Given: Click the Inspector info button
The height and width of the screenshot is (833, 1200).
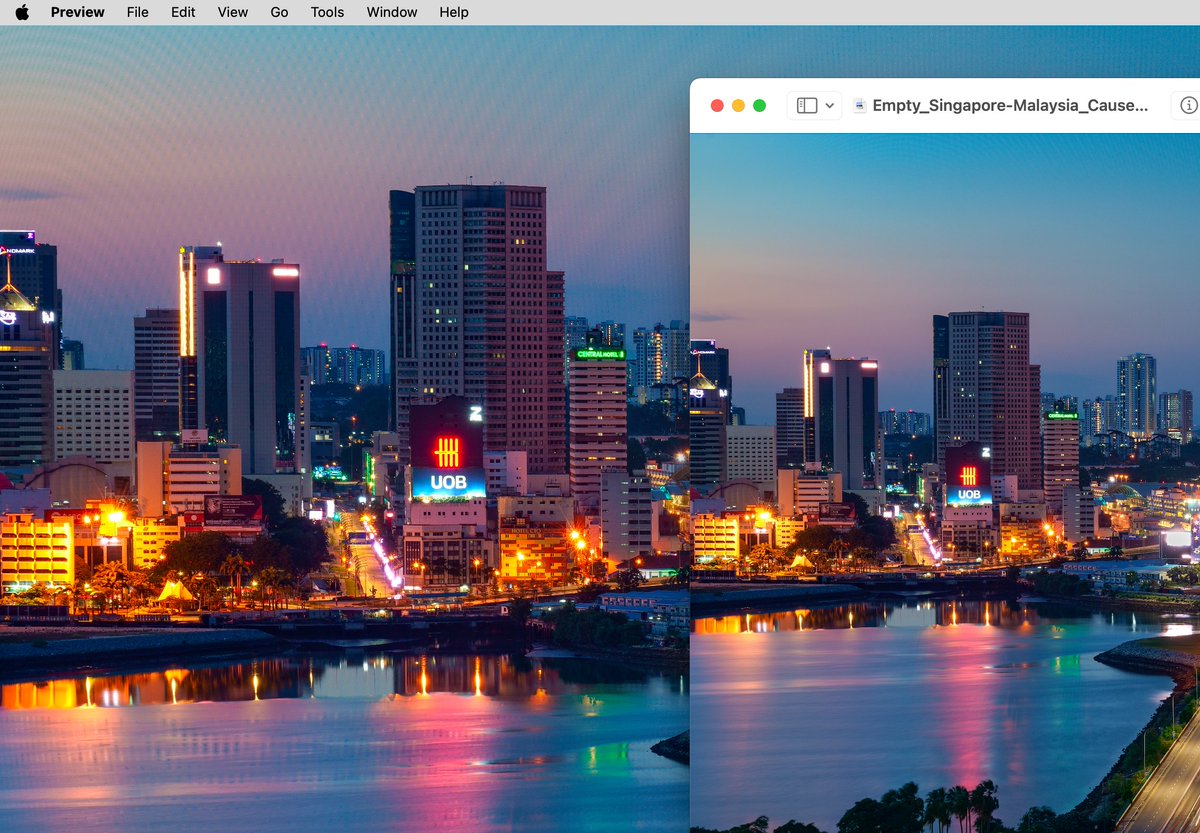Looking at the screenshot, I should (x=1188, y=105).
